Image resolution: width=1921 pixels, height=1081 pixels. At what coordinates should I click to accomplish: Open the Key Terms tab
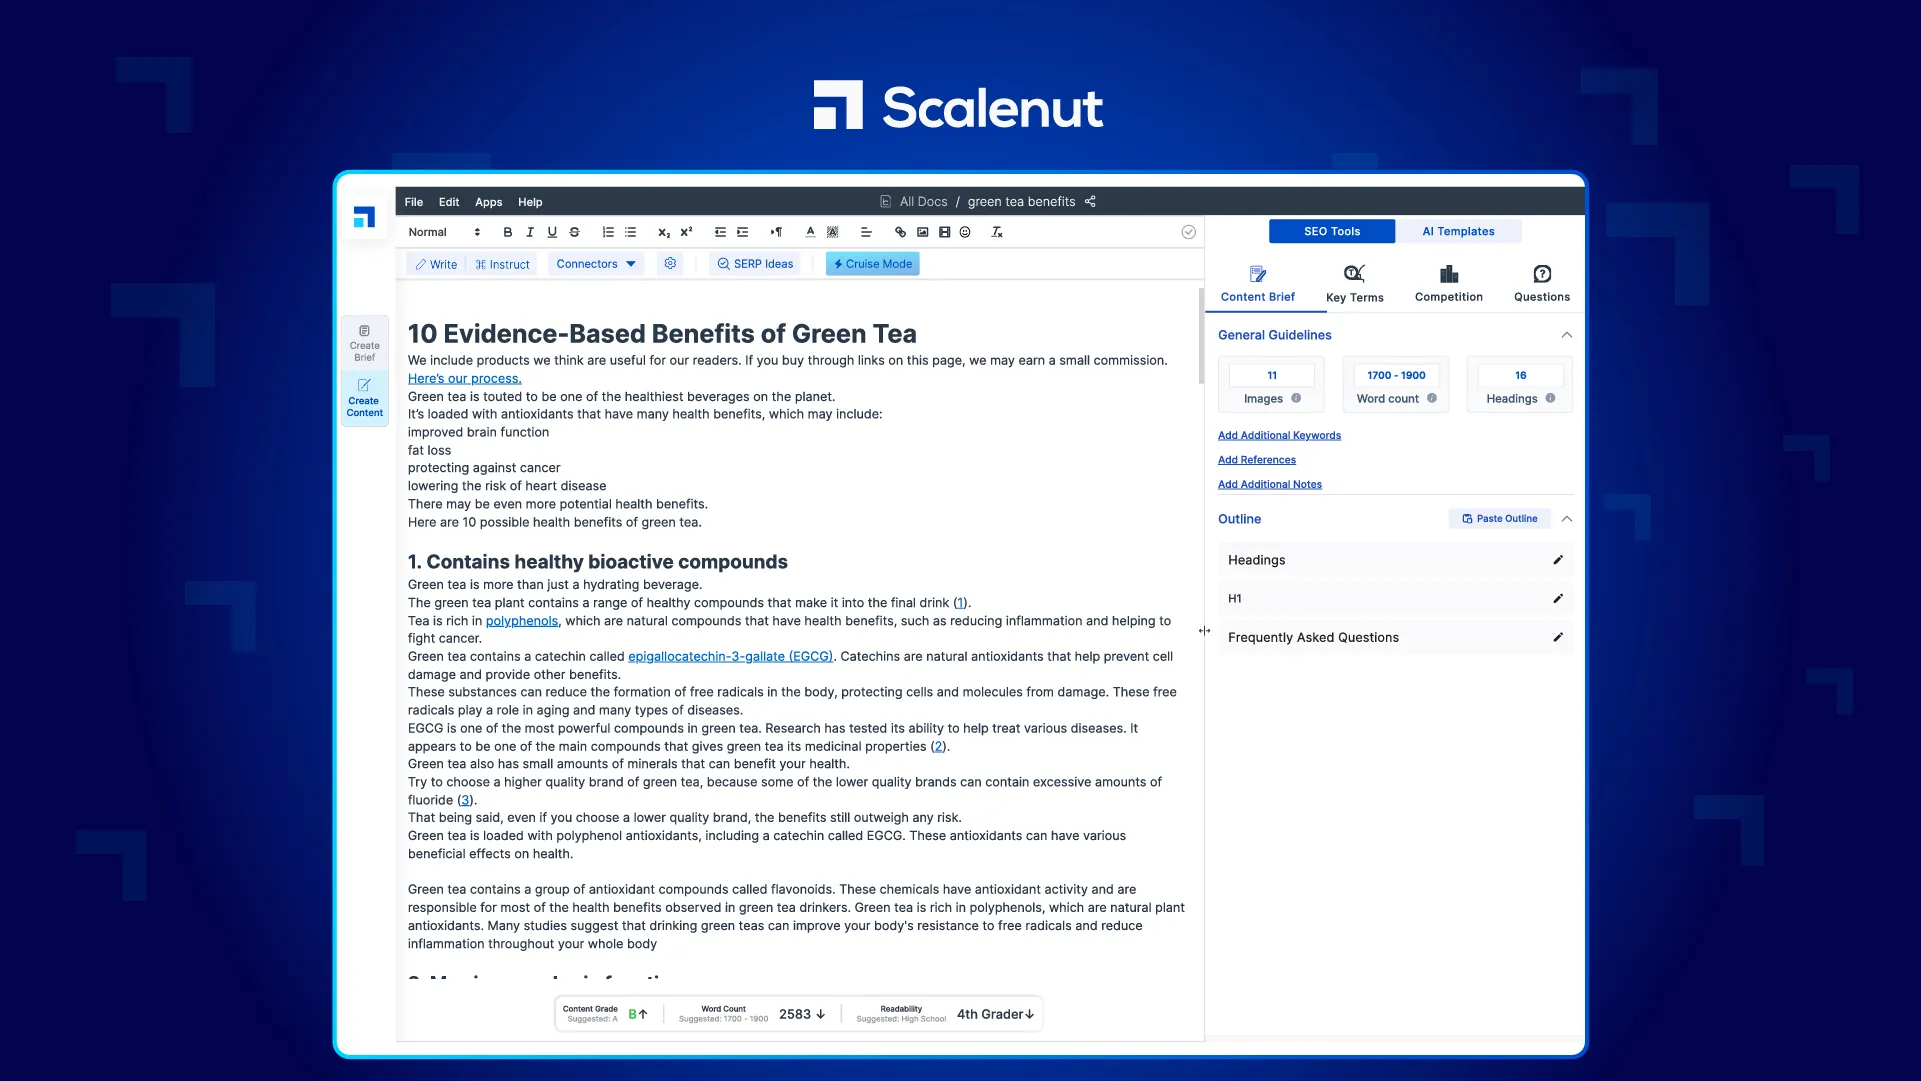click(x=1354, y=284)
